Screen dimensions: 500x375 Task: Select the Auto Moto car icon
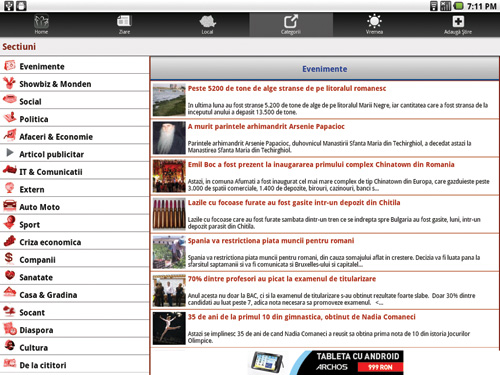[x=10, y=205]
